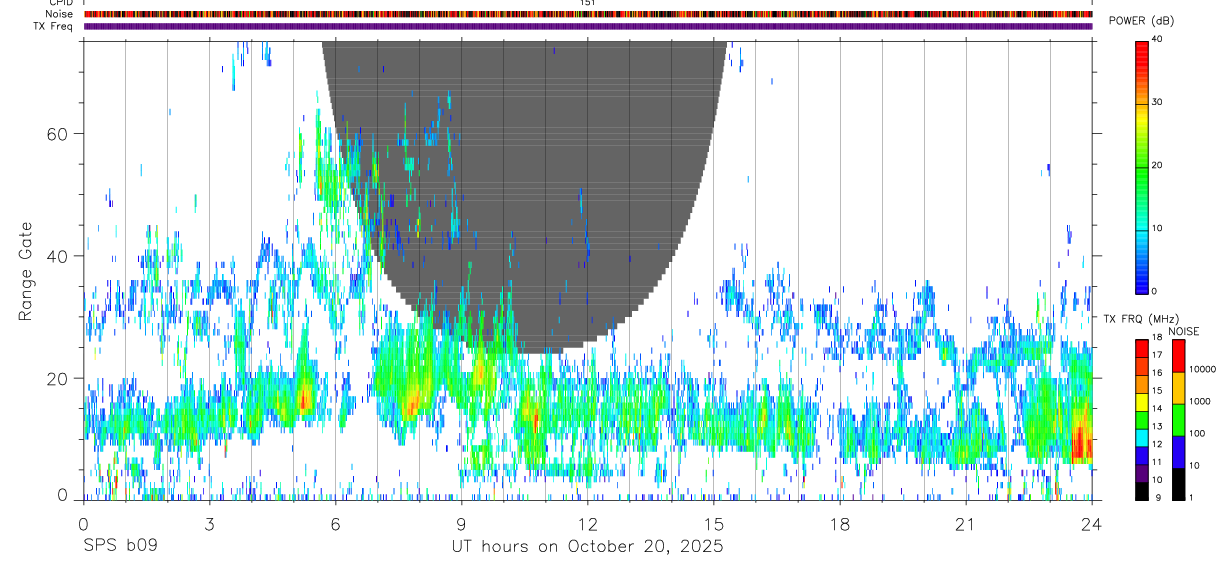Click the '10000' NOISE scale label
1228x567 pixels.
tap(1202, 369)
